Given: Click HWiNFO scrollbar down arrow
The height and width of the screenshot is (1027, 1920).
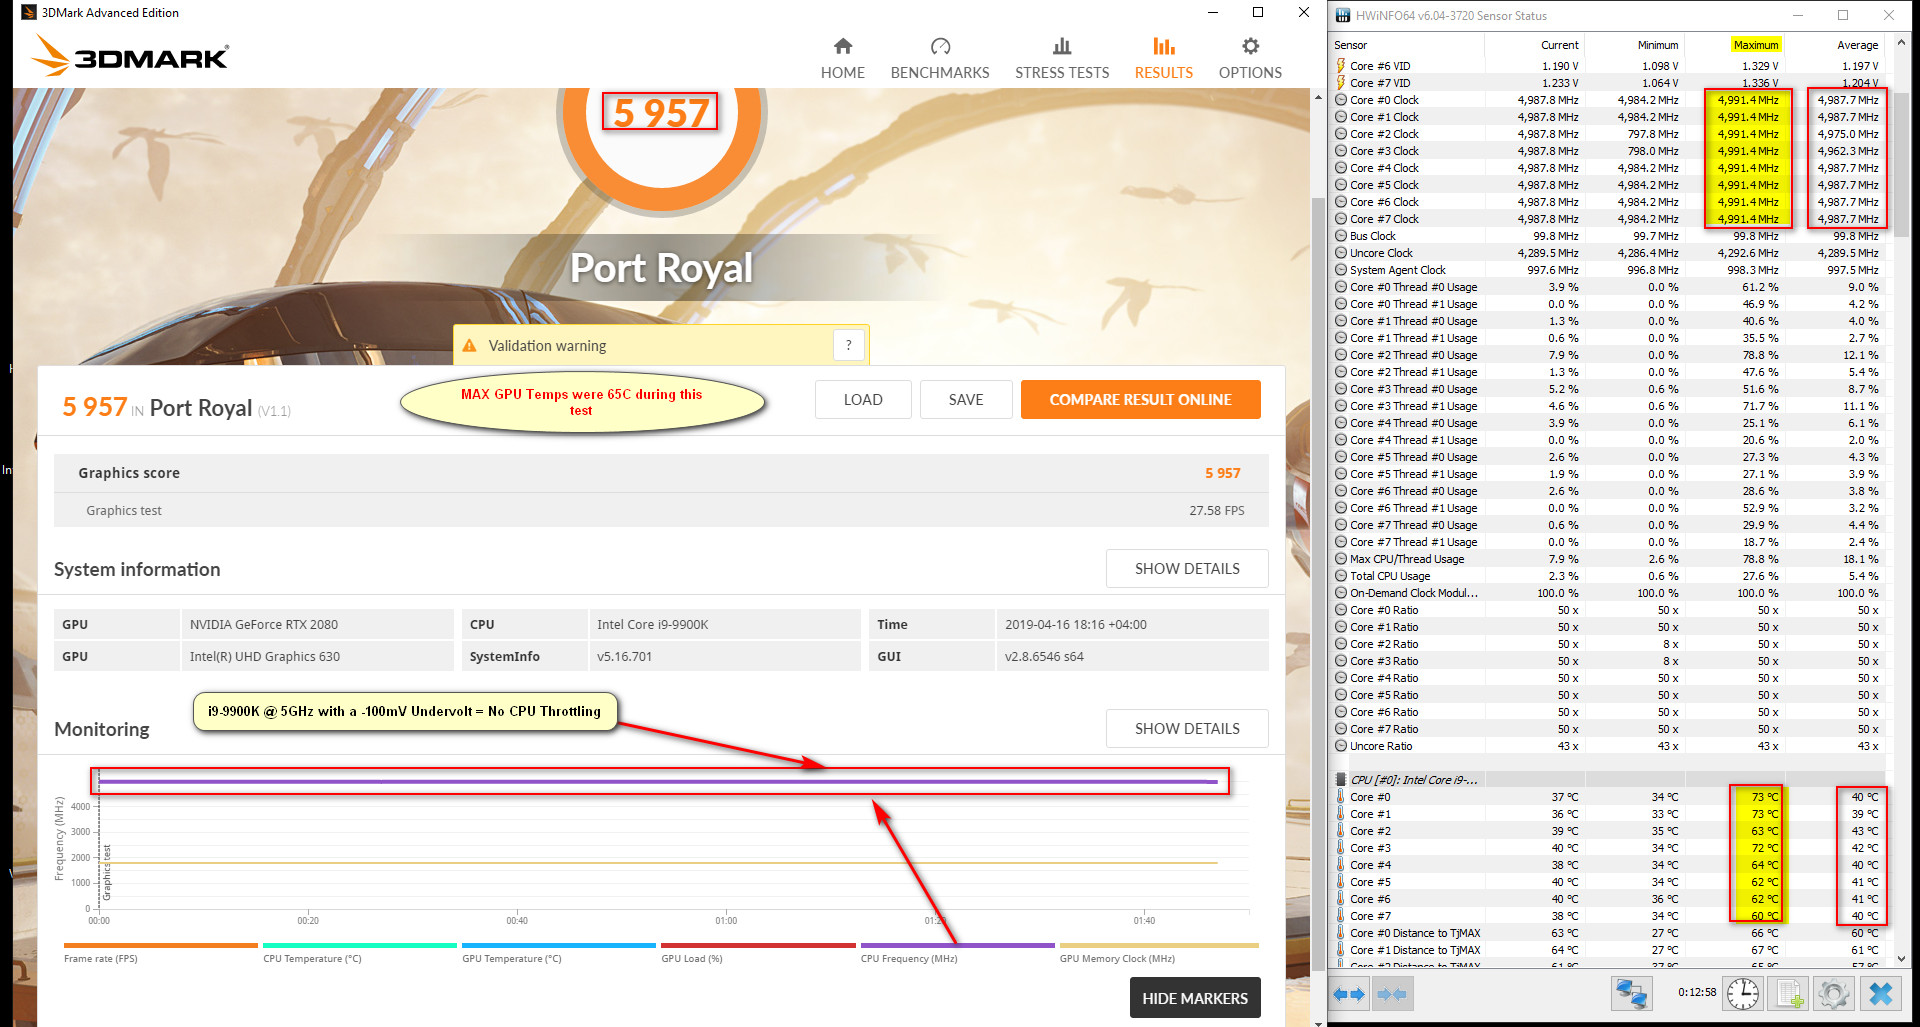Looking at the screenshot, I should (1901, 958).
